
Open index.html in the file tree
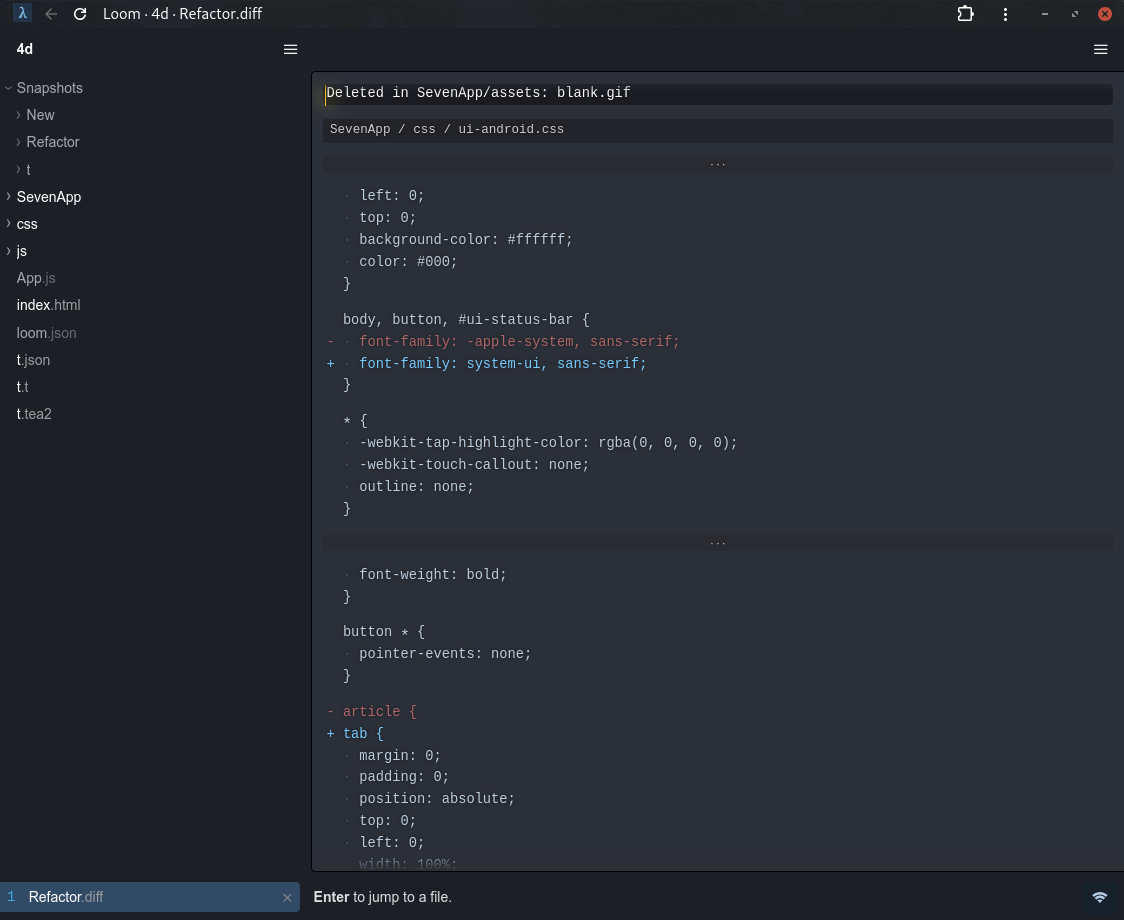tap(48, 305)
